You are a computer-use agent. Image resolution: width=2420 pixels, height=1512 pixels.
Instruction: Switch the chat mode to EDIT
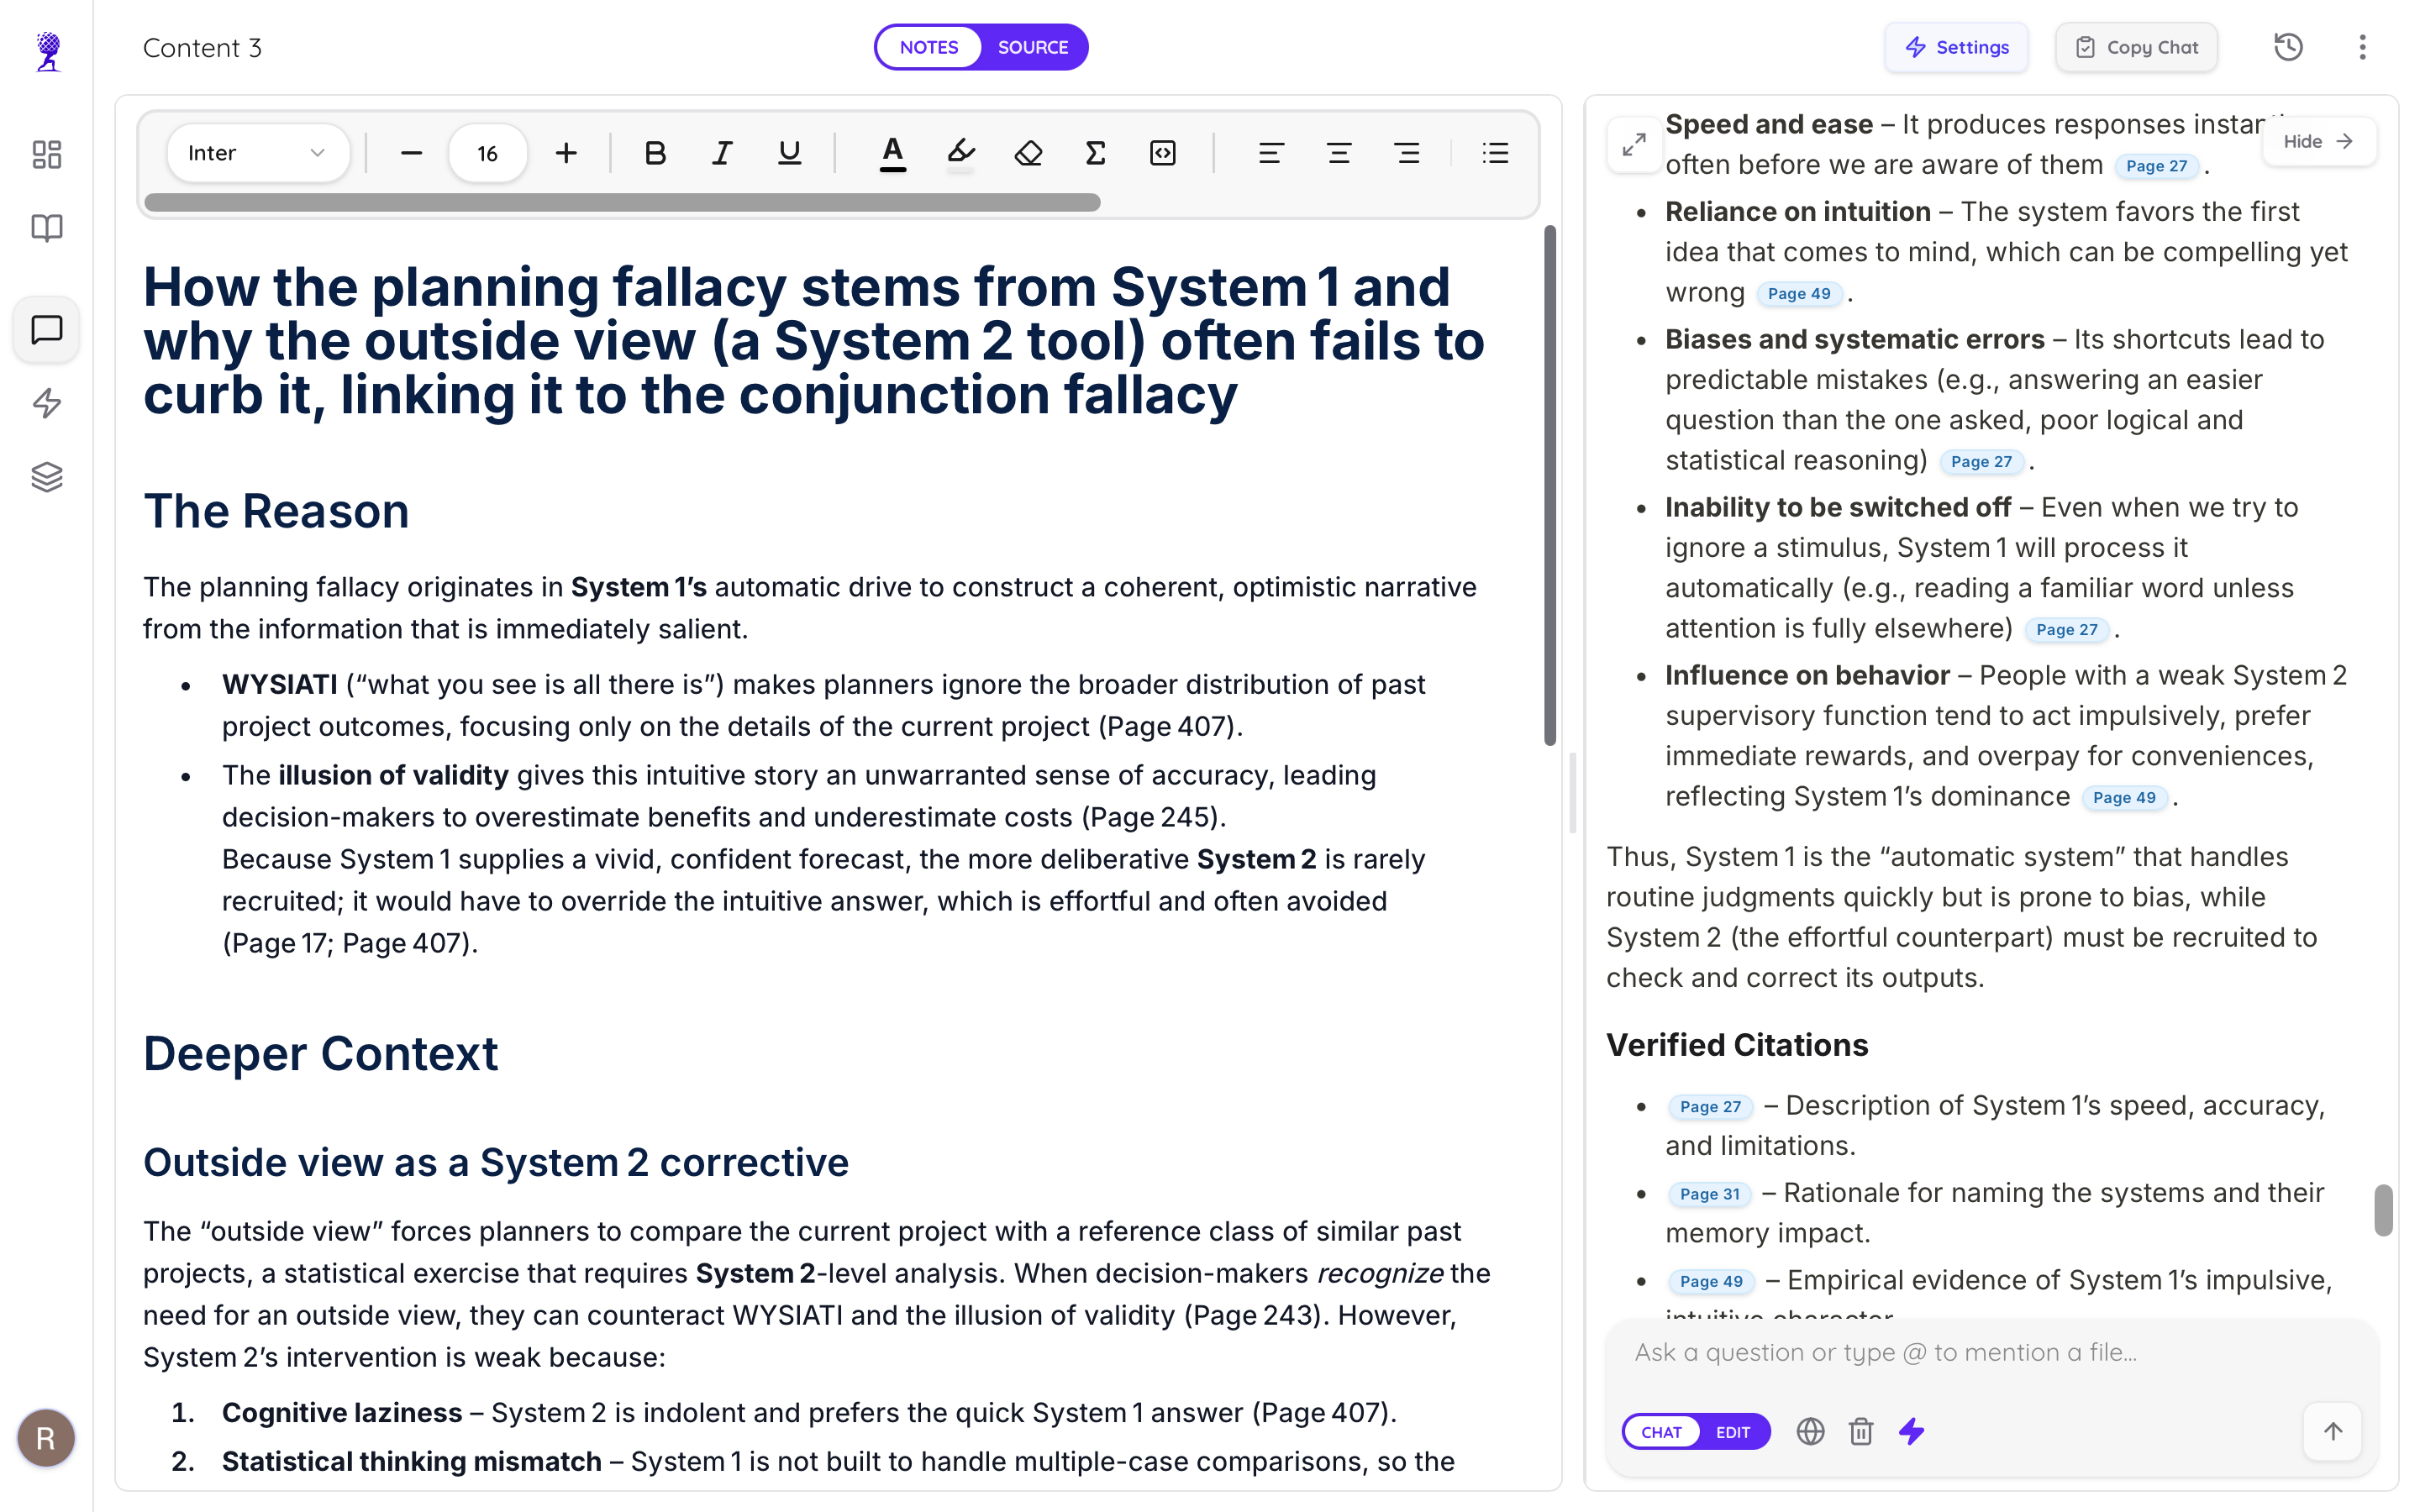pyautogui.click(x=1733, y=1431)
